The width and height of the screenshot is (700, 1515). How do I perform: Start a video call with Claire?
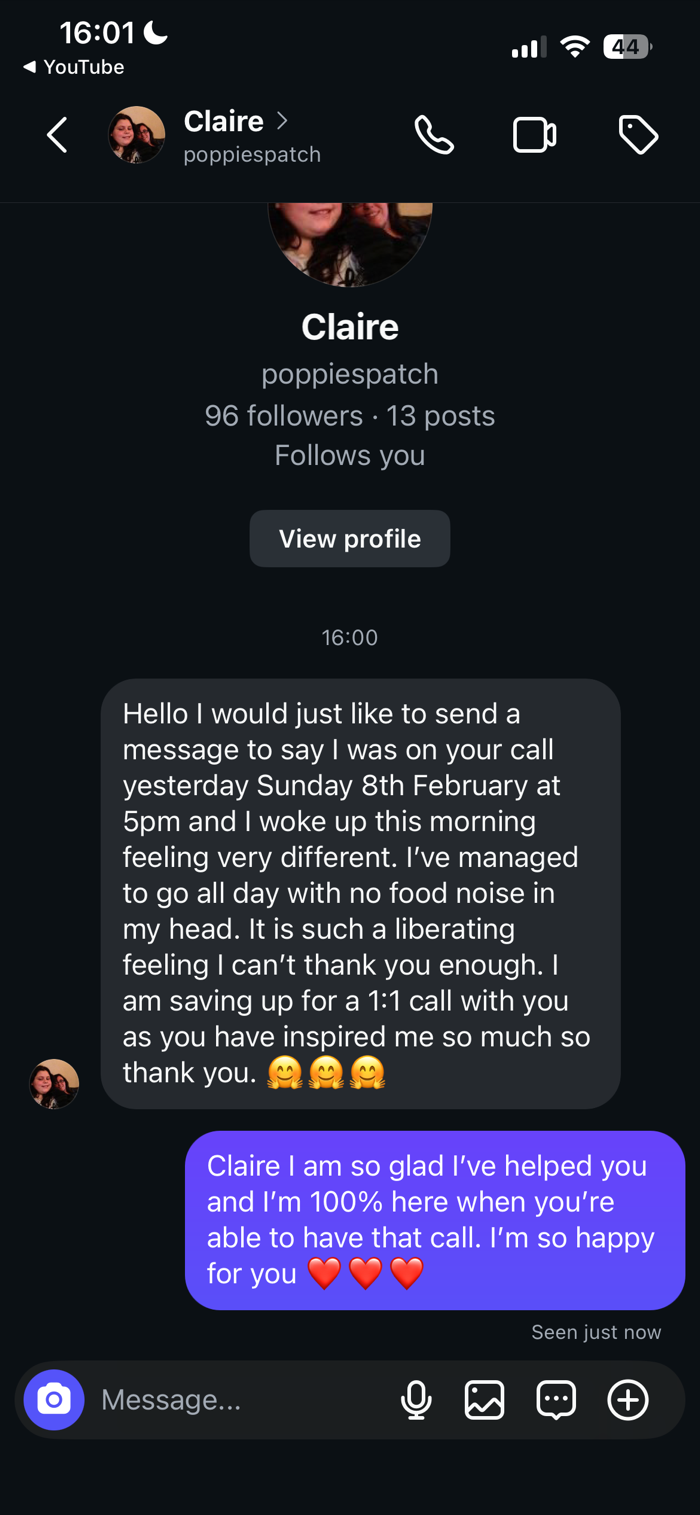535,133
